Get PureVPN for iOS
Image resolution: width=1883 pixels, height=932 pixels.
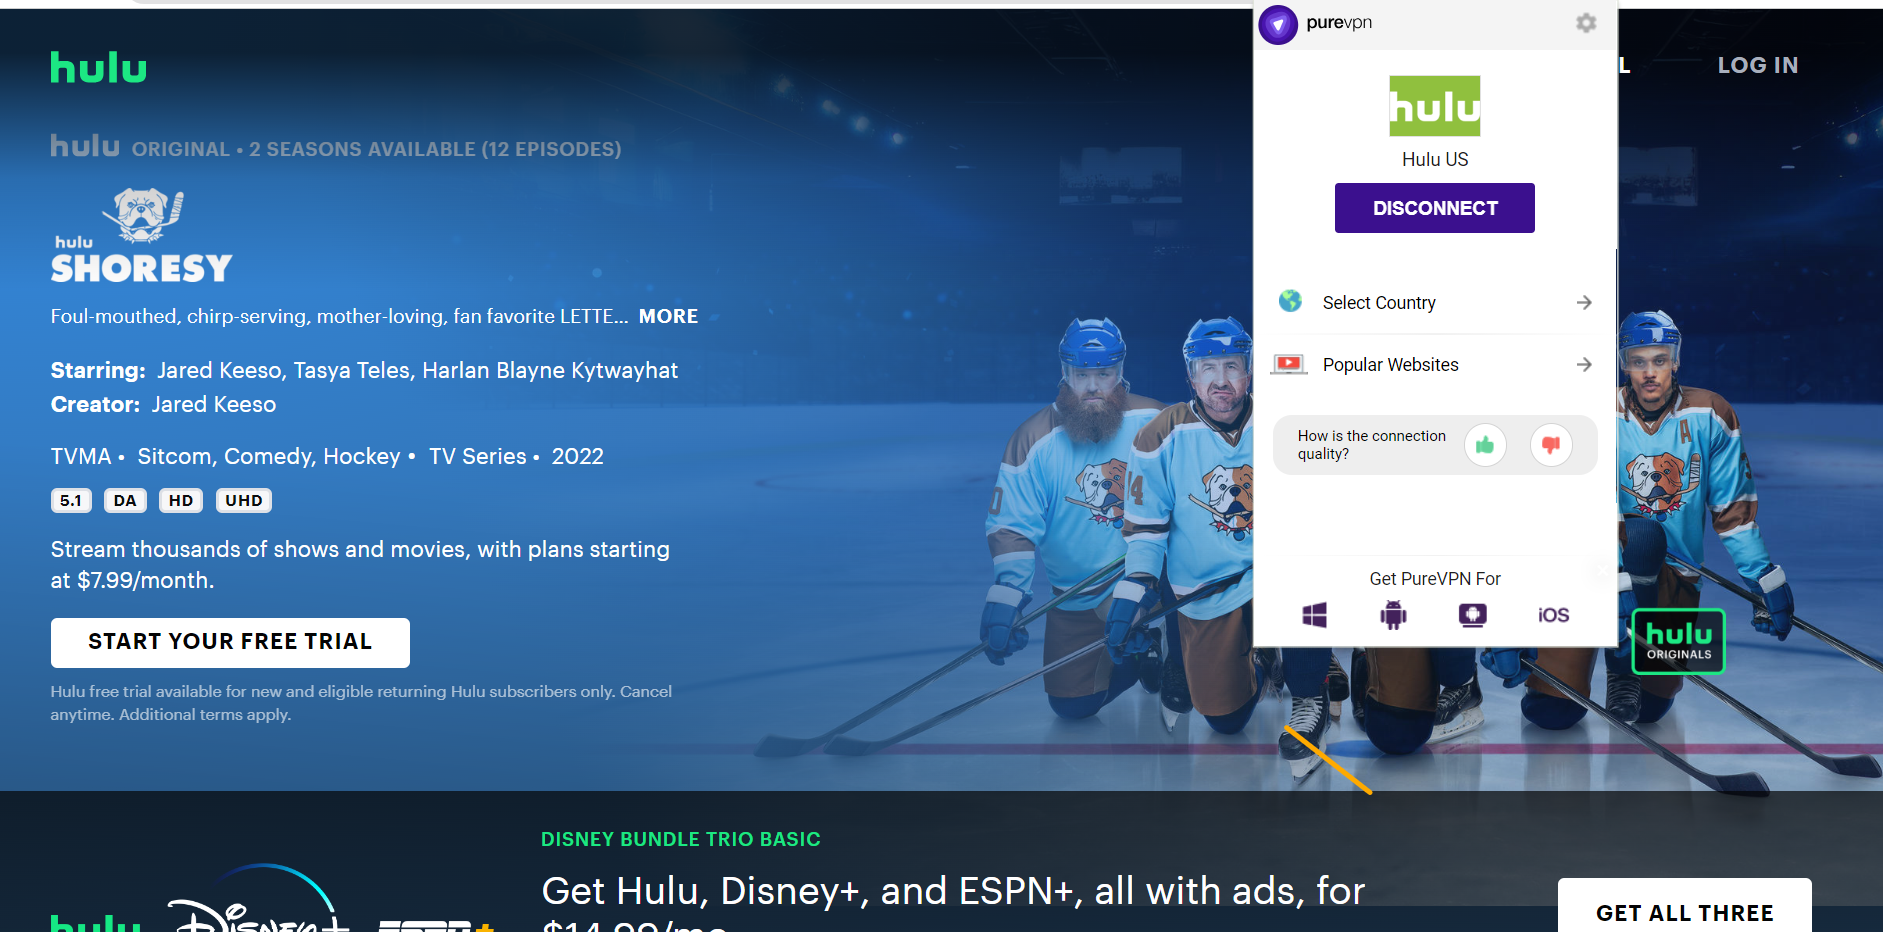(x=1552, y=615)
